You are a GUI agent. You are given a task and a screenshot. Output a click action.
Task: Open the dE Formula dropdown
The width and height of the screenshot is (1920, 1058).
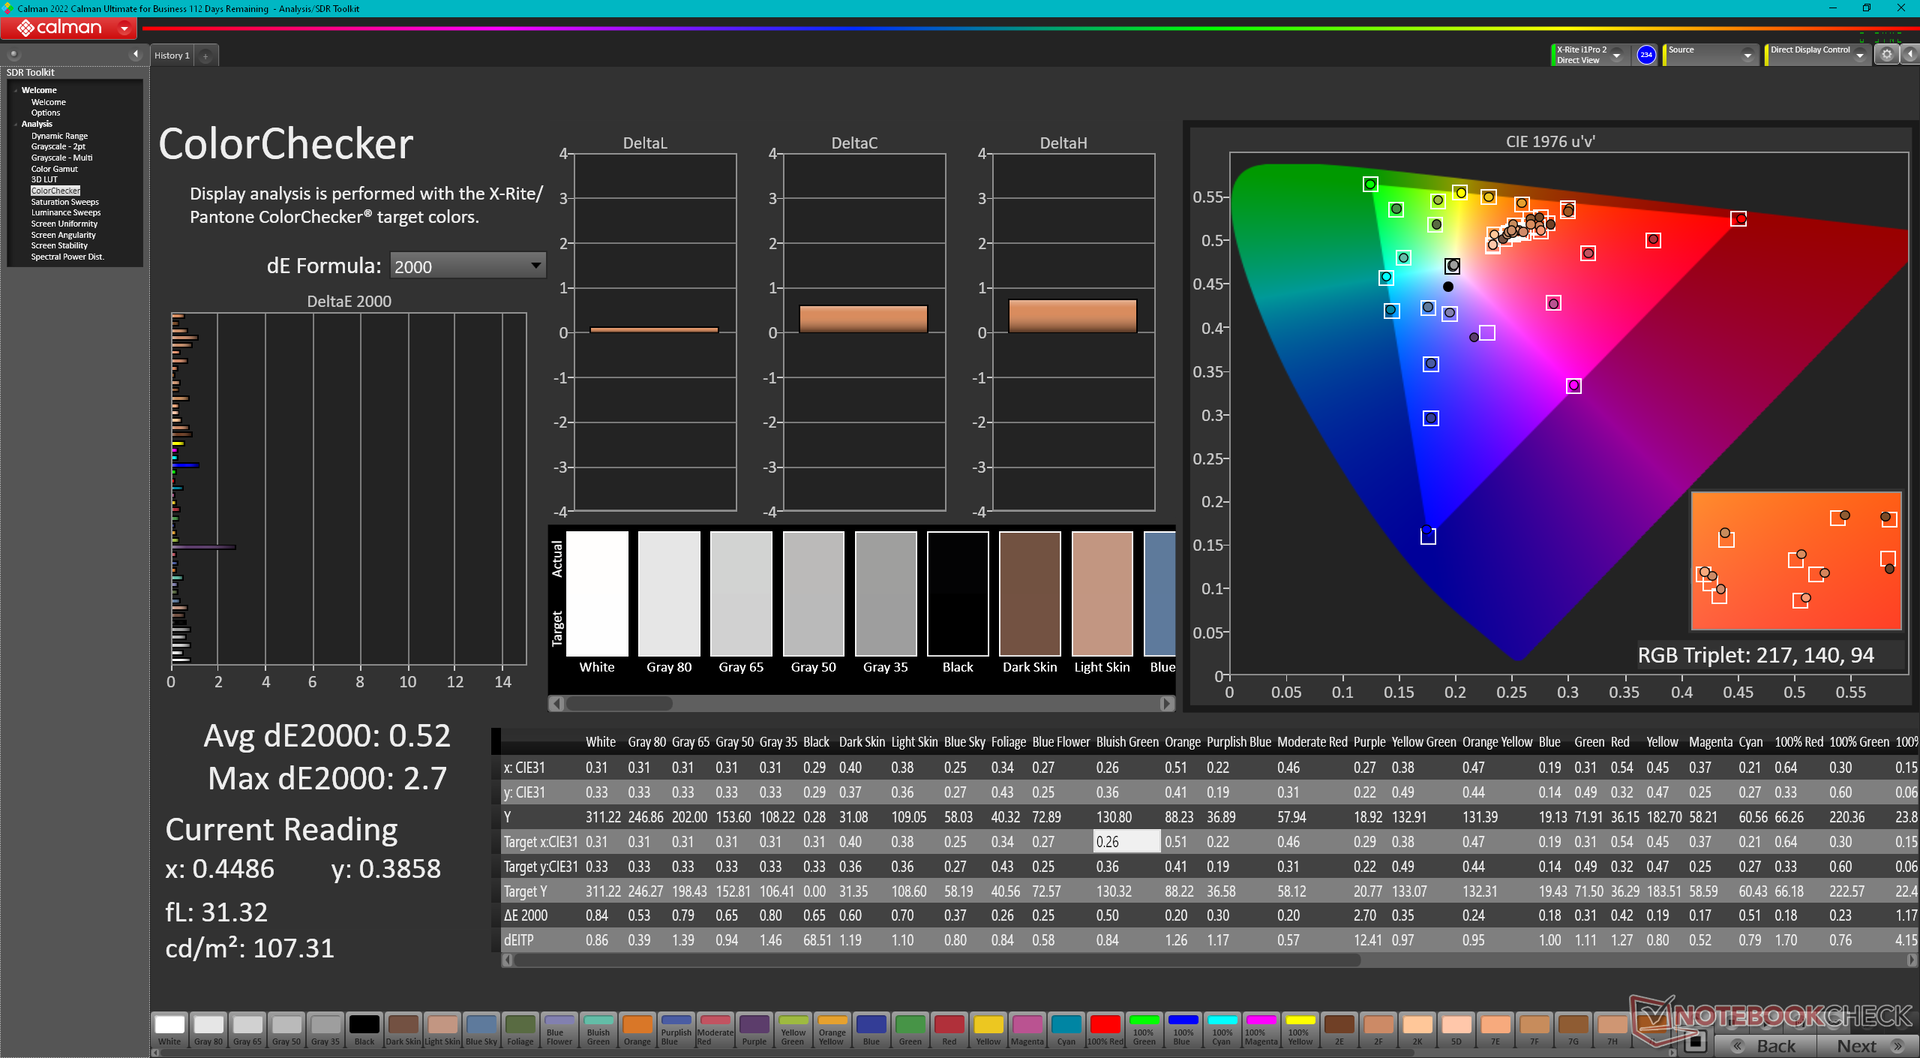[x=467, y=266]
